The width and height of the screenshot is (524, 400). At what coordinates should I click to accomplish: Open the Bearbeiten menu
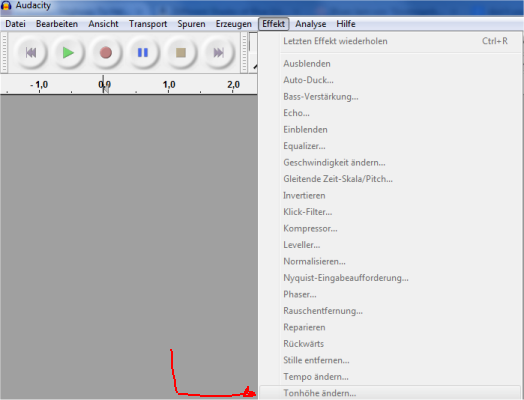tap(57, 24)
